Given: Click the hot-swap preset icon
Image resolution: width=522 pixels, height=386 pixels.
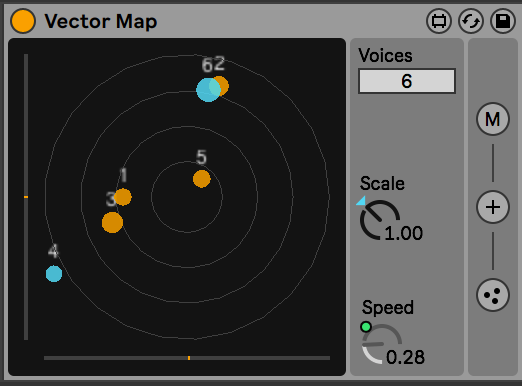Looking at the screenshot, I should tap(471, 21).
